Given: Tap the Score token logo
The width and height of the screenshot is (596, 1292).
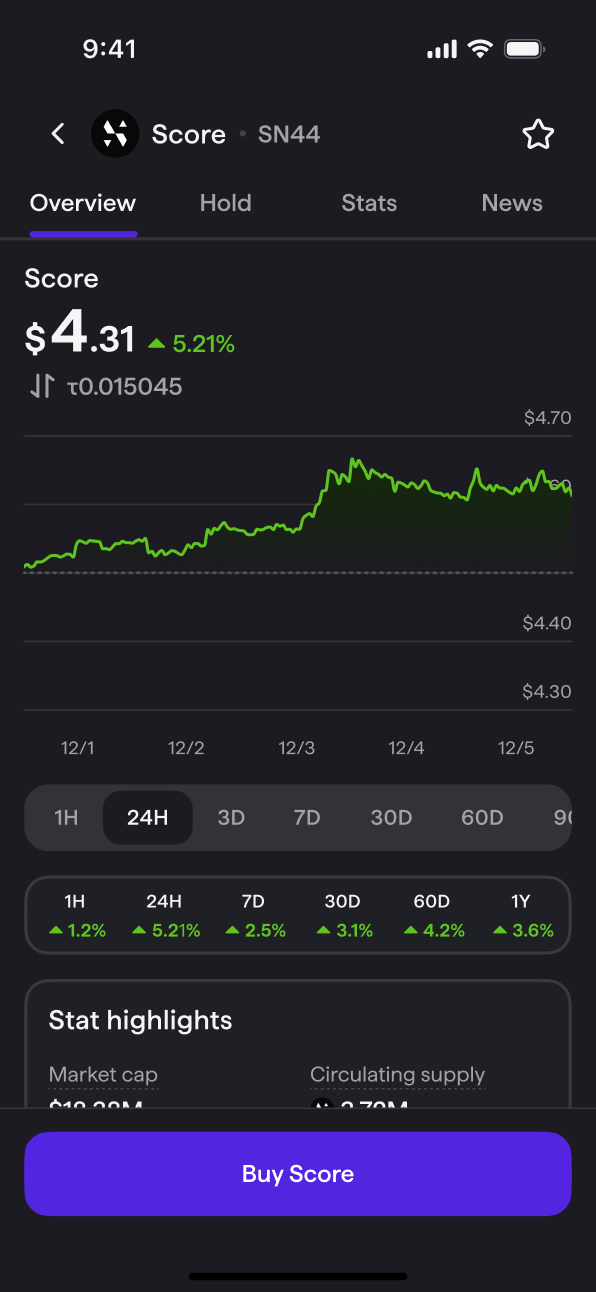Looking at the screenshot, I should pyautogui.click(x=115, y=134).
